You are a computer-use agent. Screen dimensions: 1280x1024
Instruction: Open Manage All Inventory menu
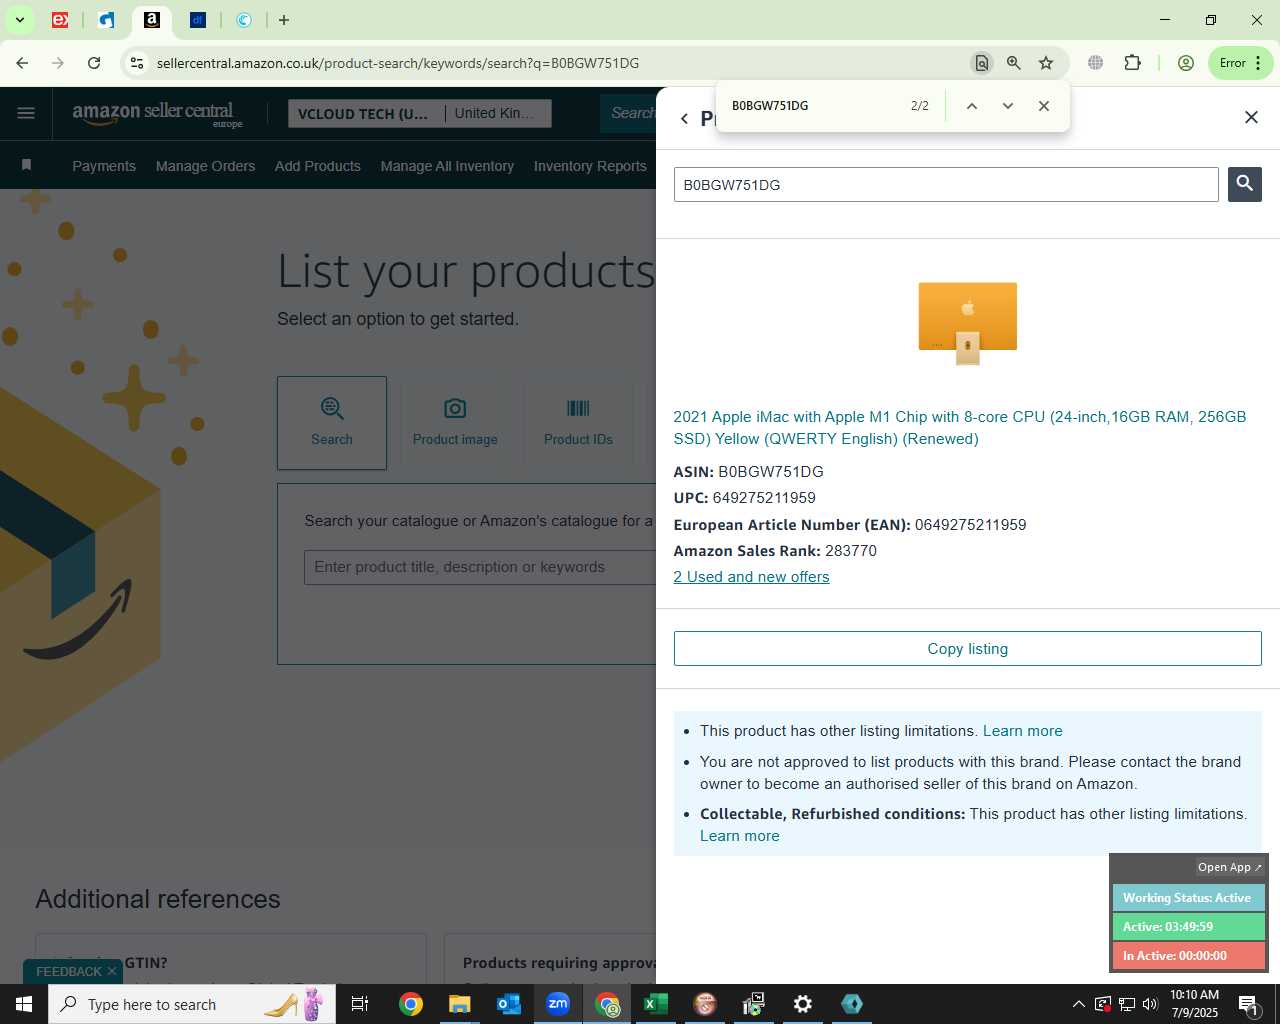[x=447, y=166]
